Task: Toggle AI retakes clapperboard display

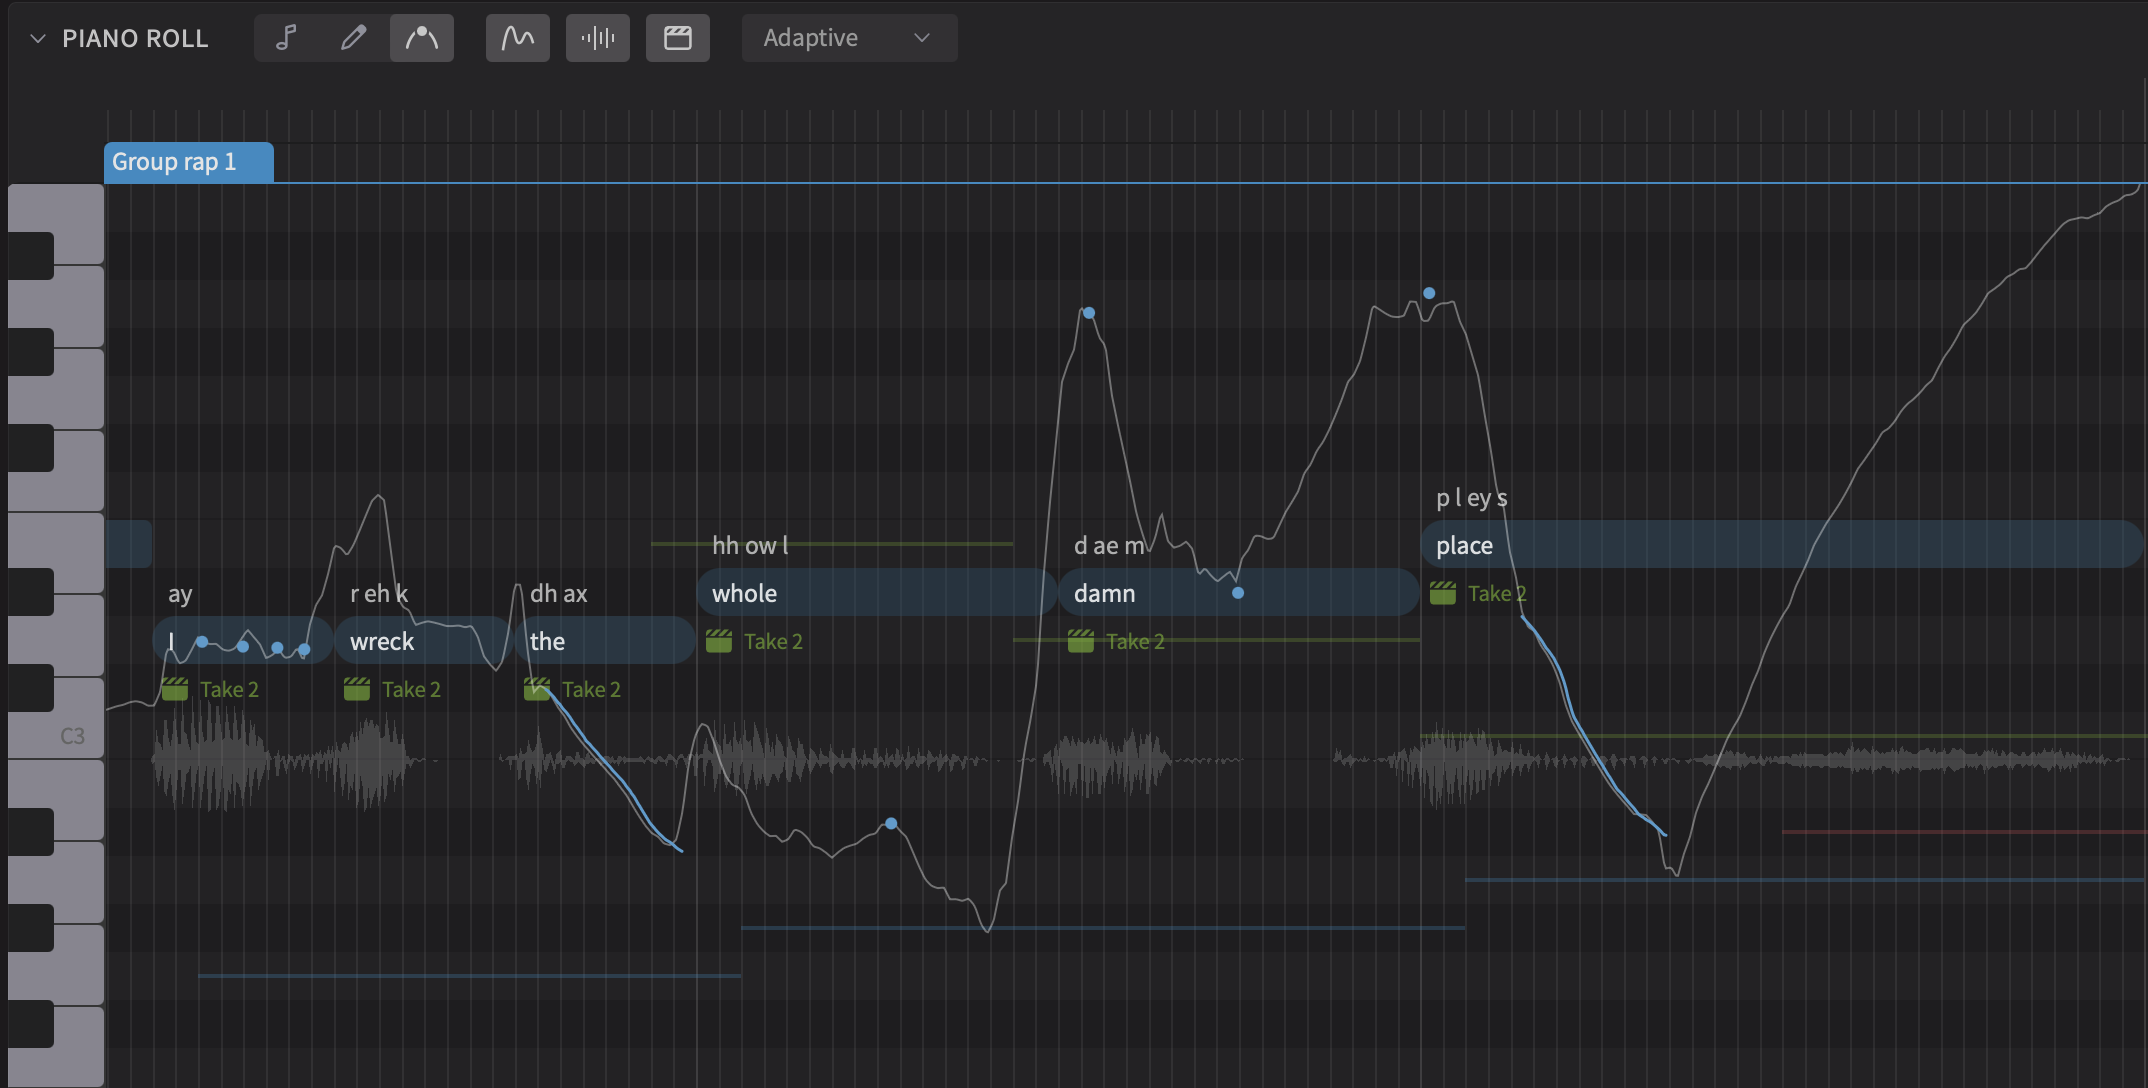Action: click(x=677, y=38)
